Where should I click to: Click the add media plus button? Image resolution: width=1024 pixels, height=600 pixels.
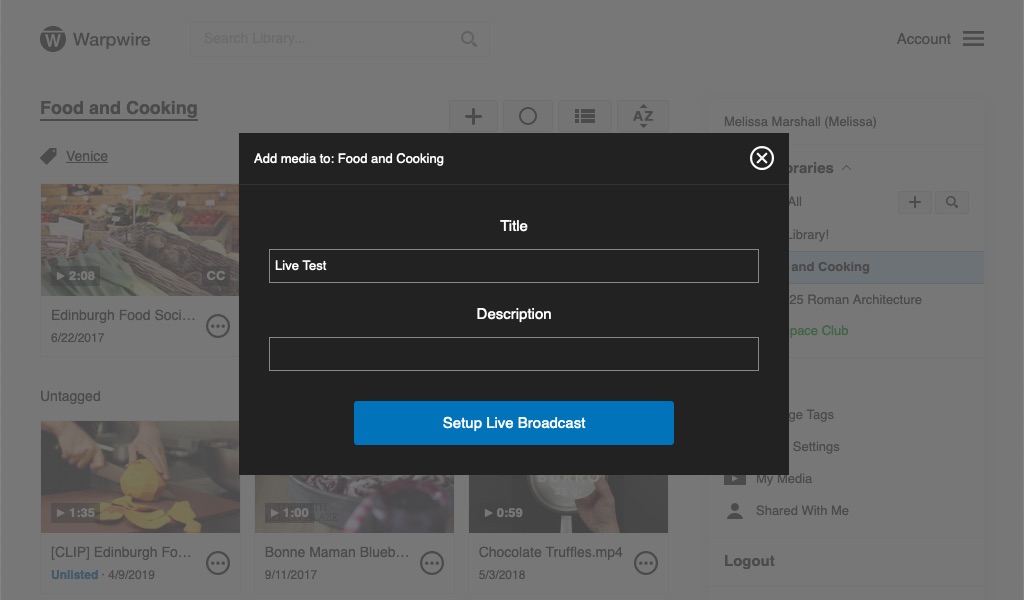coord(473,116)
